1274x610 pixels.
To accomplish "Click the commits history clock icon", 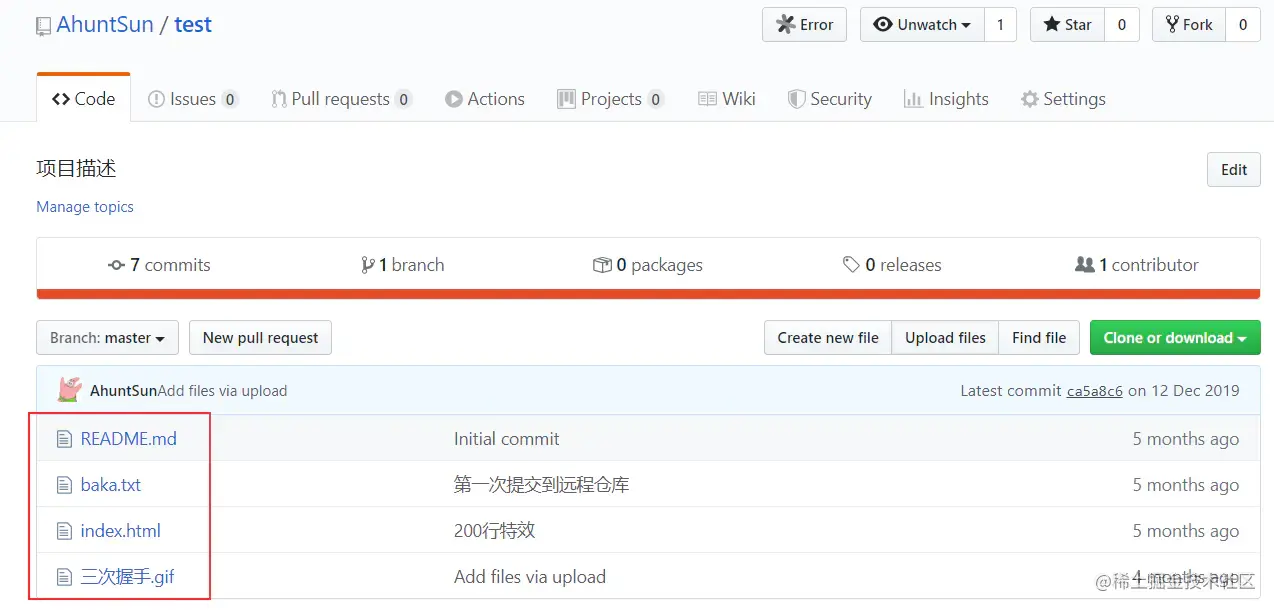I will 116,265.
